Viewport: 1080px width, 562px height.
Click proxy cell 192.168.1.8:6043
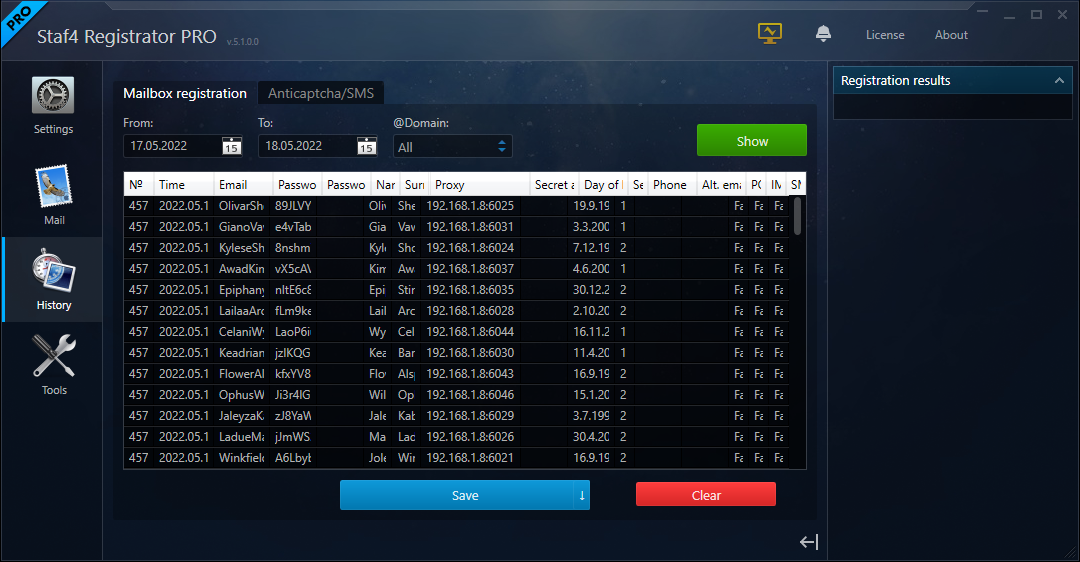coord(470,374)
